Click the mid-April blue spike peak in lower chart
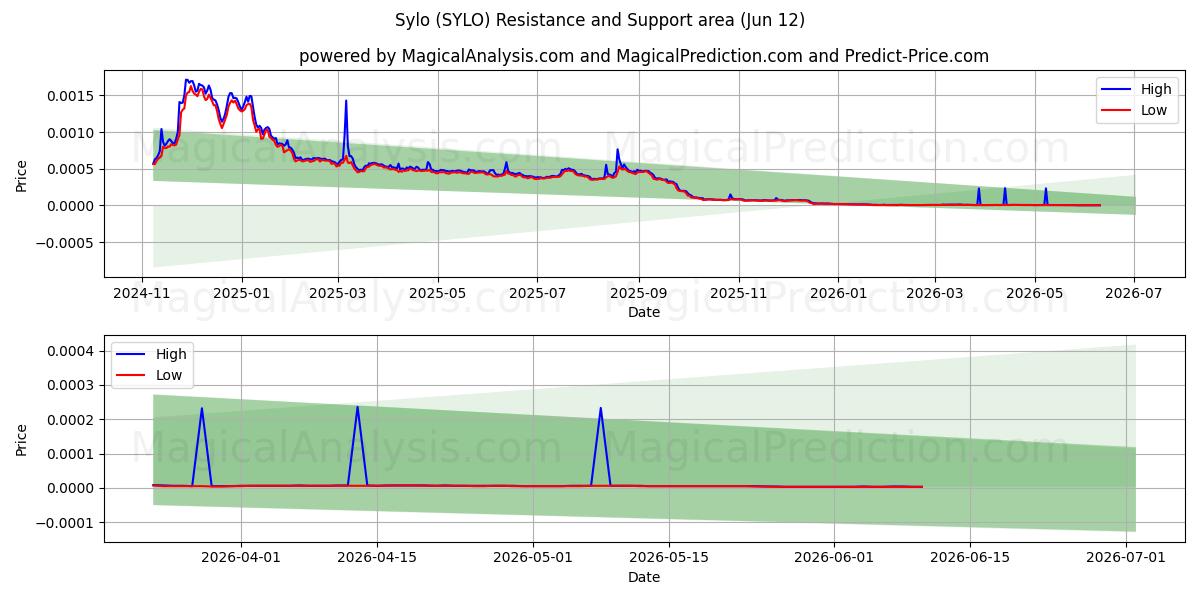This screenshot has height=600, width=1200. [357, 407]
